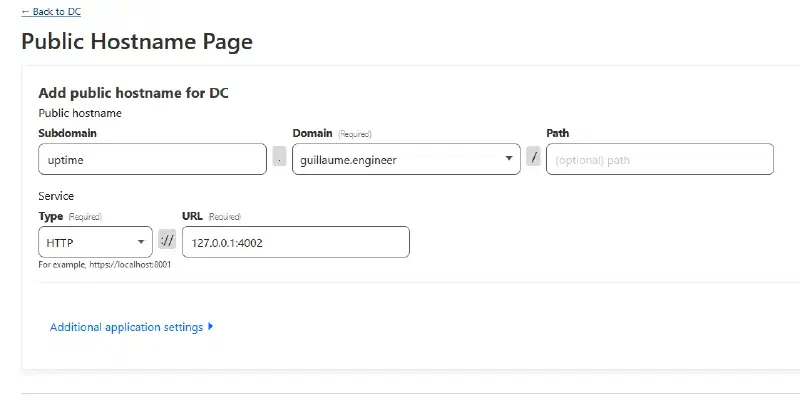
Task: Click the URL field with 127.0.0.1:4002
Action: tap(295, 242)
